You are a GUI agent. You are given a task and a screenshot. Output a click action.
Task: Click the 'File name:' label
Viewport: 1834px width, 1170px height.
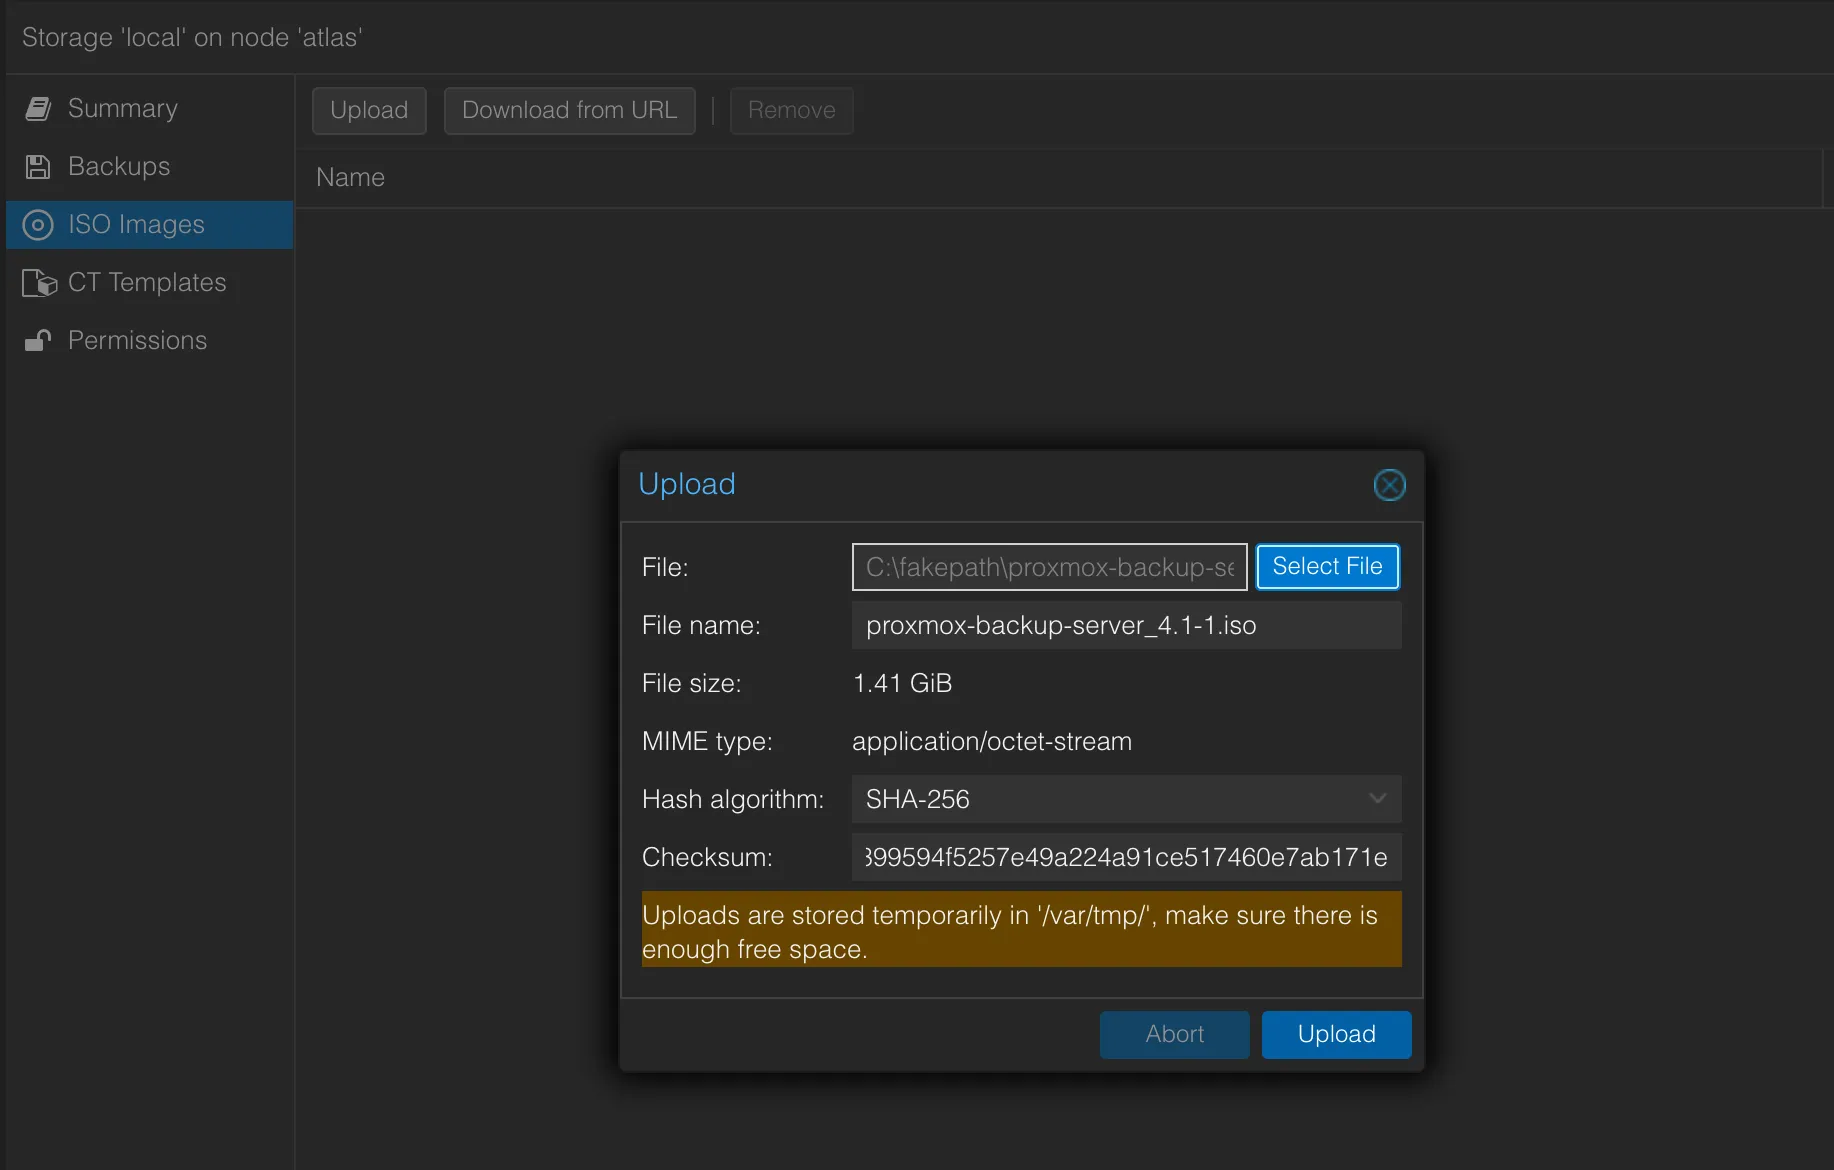coord(701,625)
